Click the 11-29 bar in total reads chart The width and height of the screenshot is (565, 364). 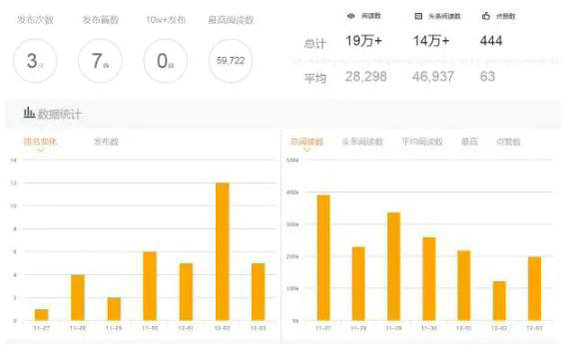pyautogui.click(x=394, y=266)
